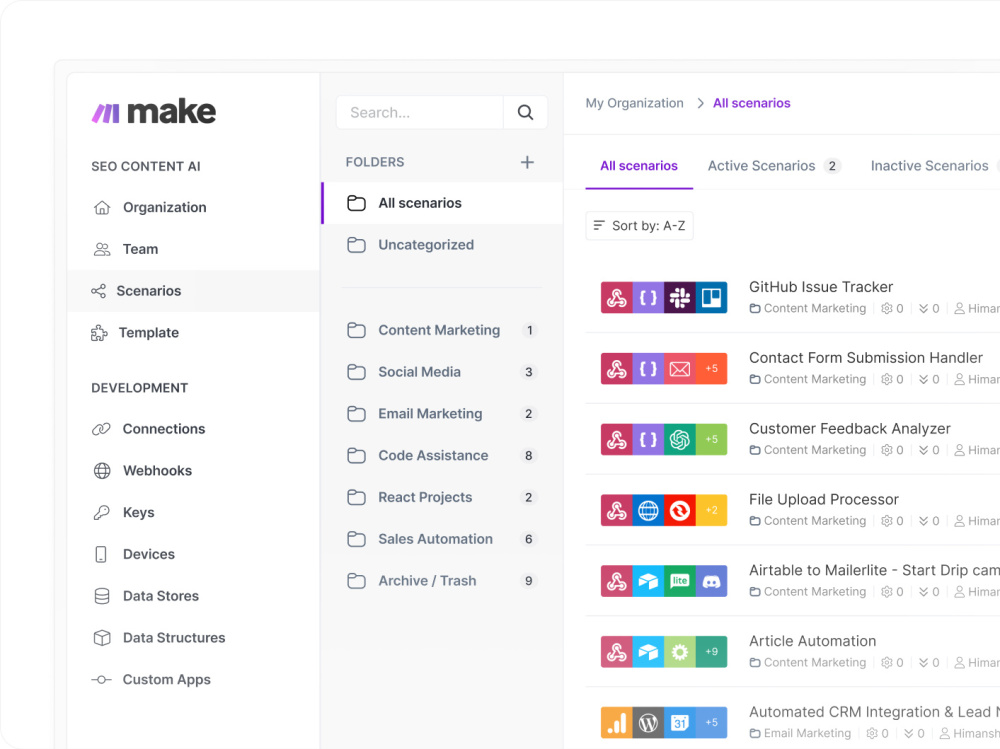Click analytics bar chart icon in Automated CRM row

616,722
